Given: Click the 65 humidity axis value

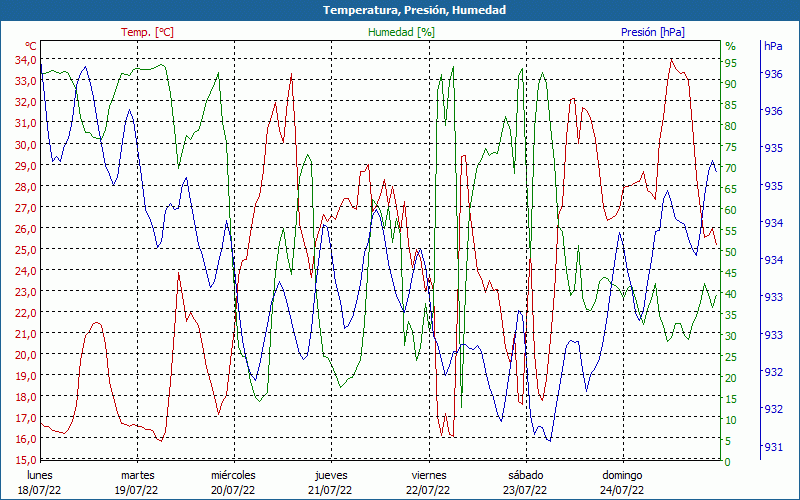Looking at the screenshot, I should click(731, 189).
